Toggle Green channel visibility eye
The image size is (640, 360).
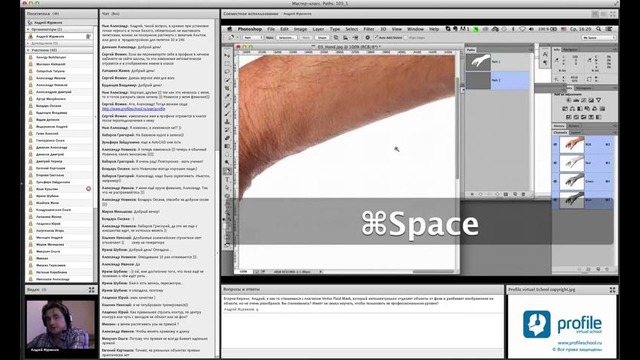[x=556, y=181]
